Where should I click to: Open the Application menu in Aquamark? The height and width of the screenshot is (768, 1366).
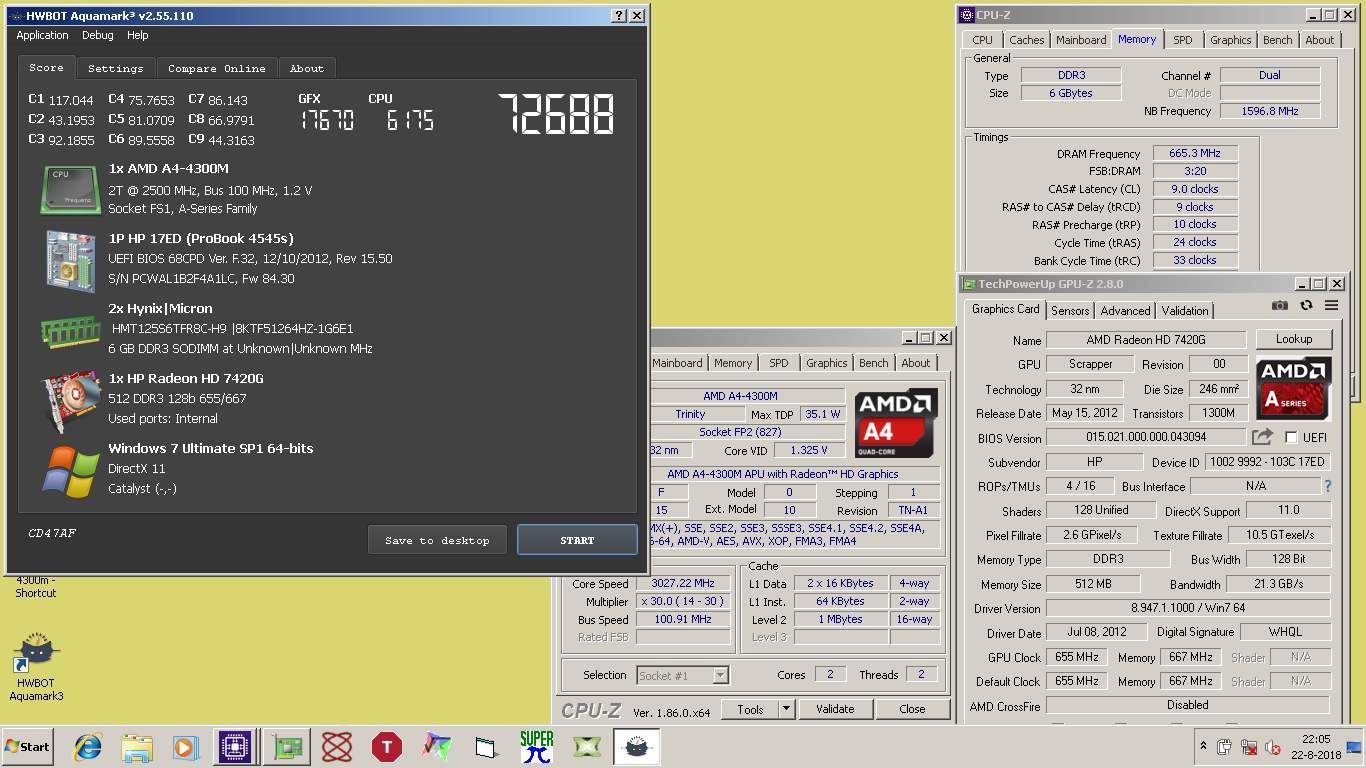(43, 35)
